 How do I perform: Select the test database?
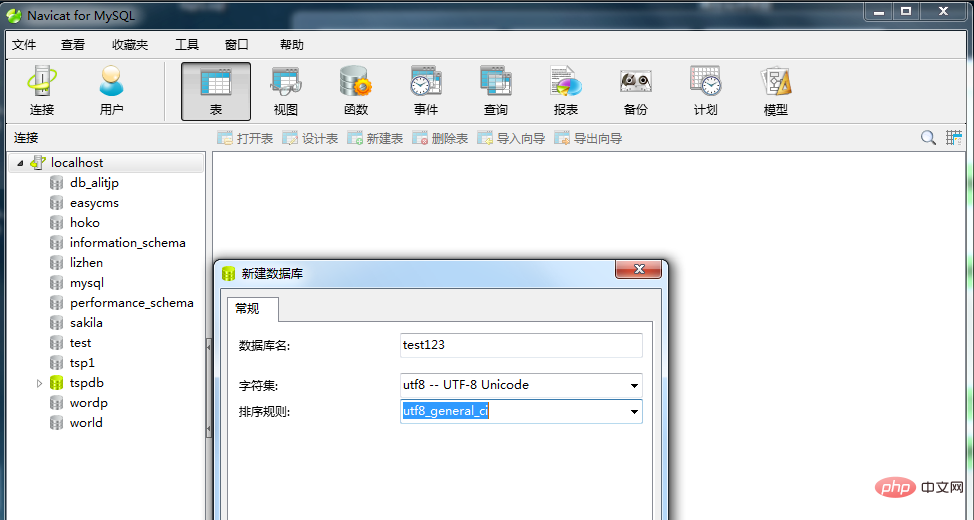click(x=80, y=342)
